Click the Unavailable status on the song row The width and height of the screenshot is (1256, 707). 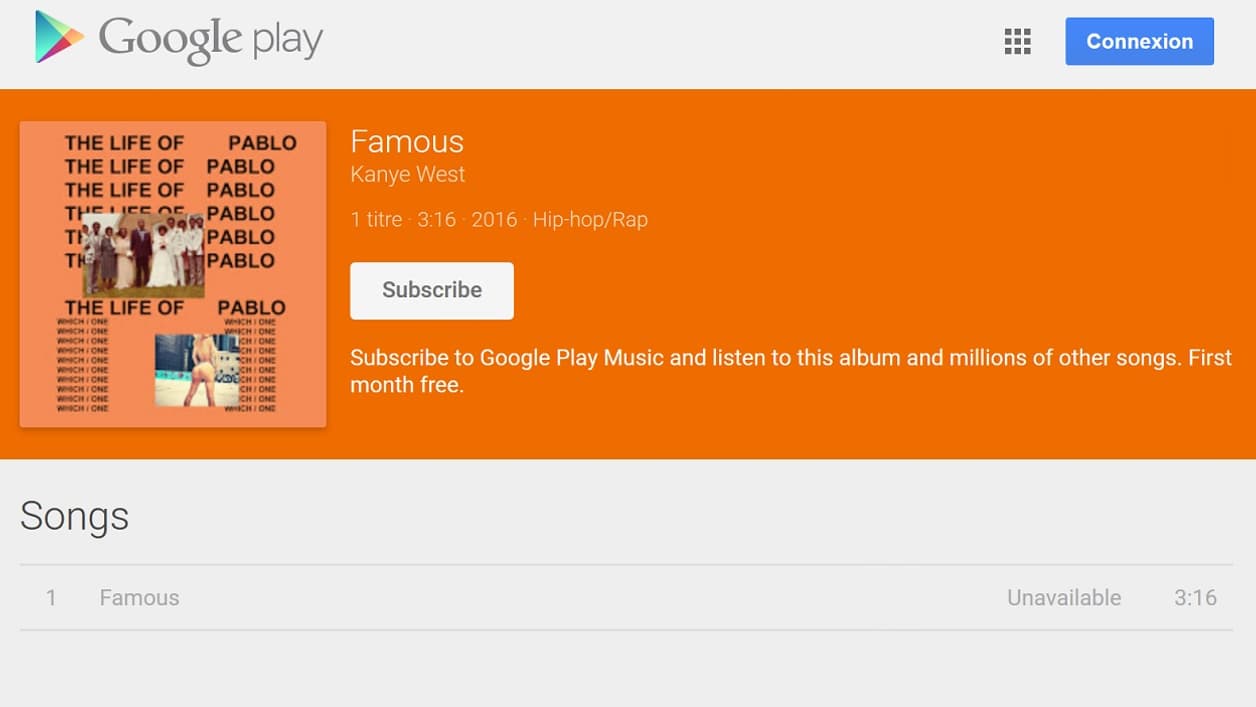1064,598
